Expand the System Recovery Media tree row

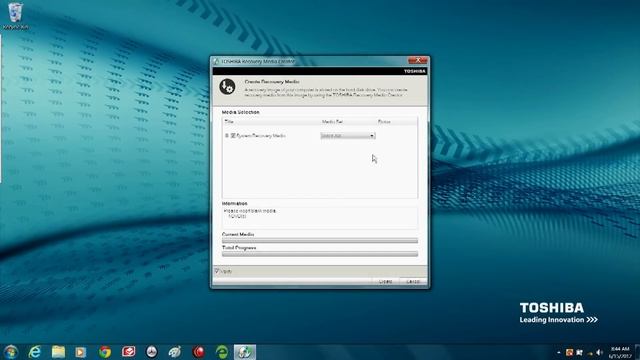tap(227, 136)
